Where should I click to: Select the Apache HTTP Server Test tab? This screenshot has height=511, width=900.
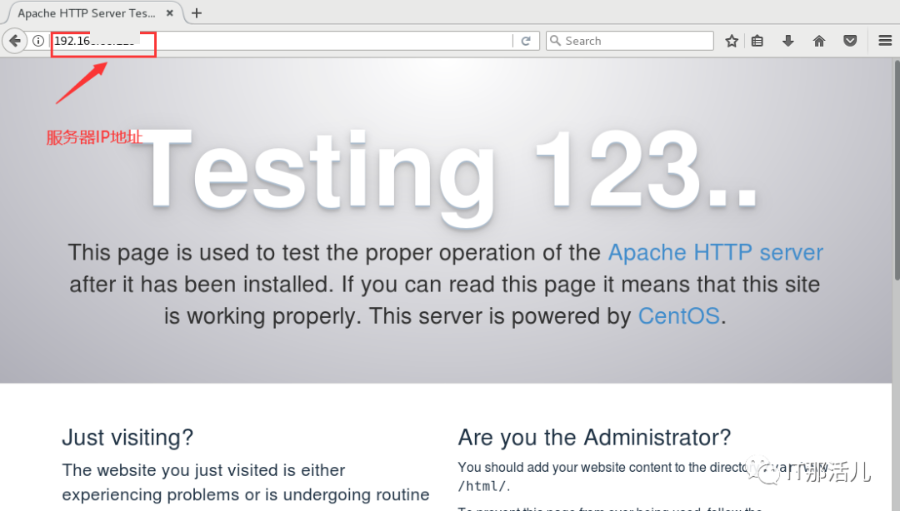[x=85, y=13]
